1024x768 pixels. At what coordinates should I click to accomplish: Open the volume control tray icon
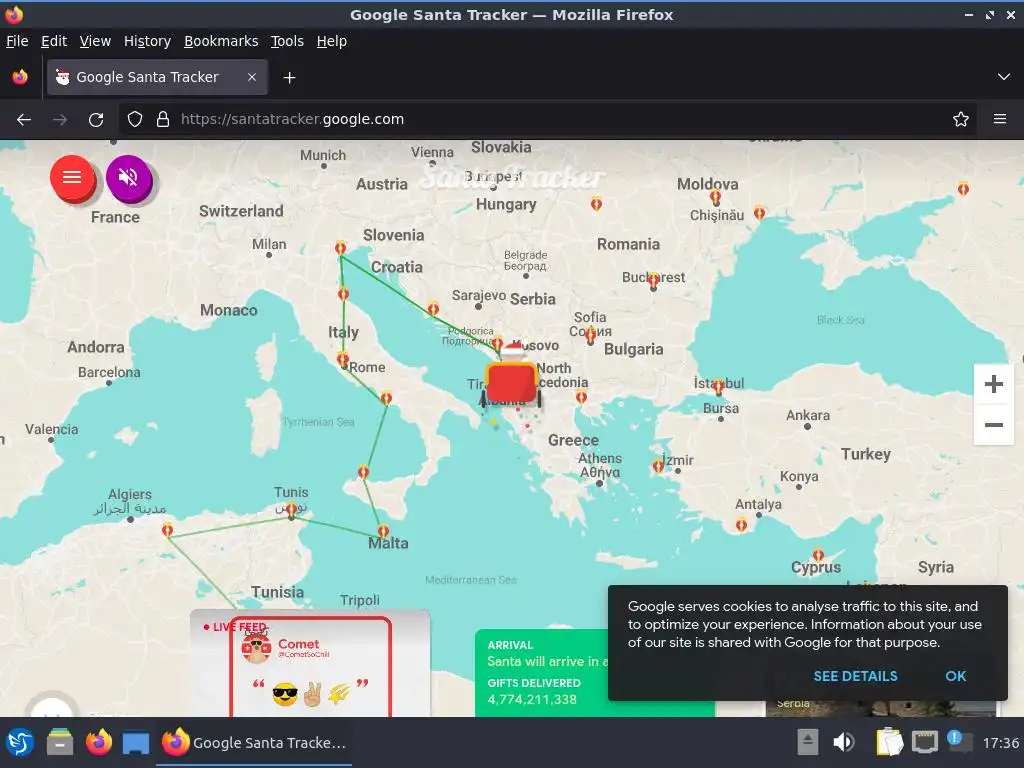[844, 743]
